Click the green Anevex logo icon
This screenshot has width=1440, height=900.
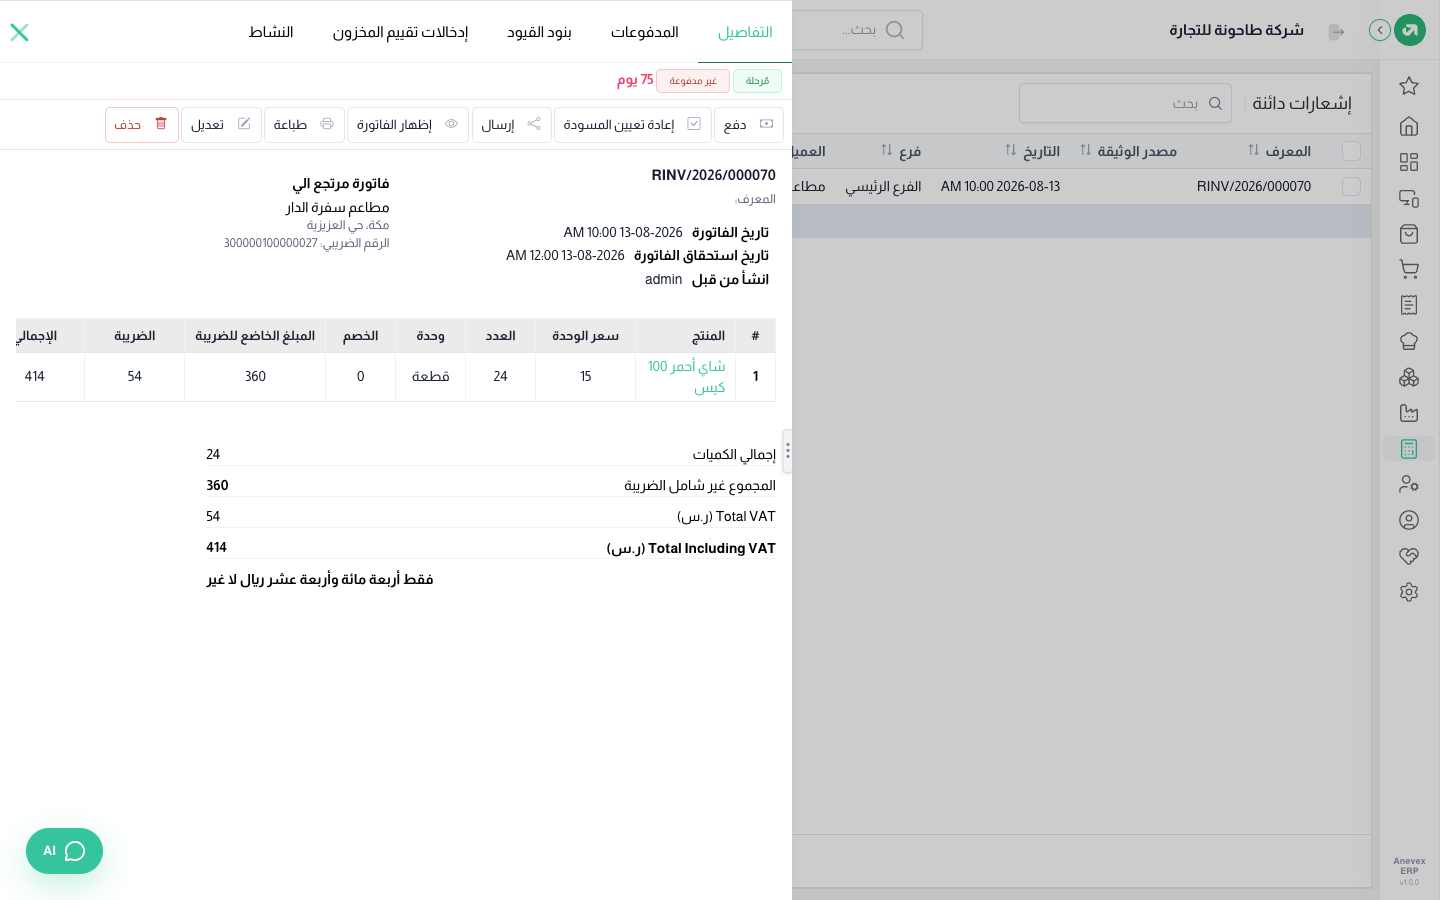point(1410,30)
